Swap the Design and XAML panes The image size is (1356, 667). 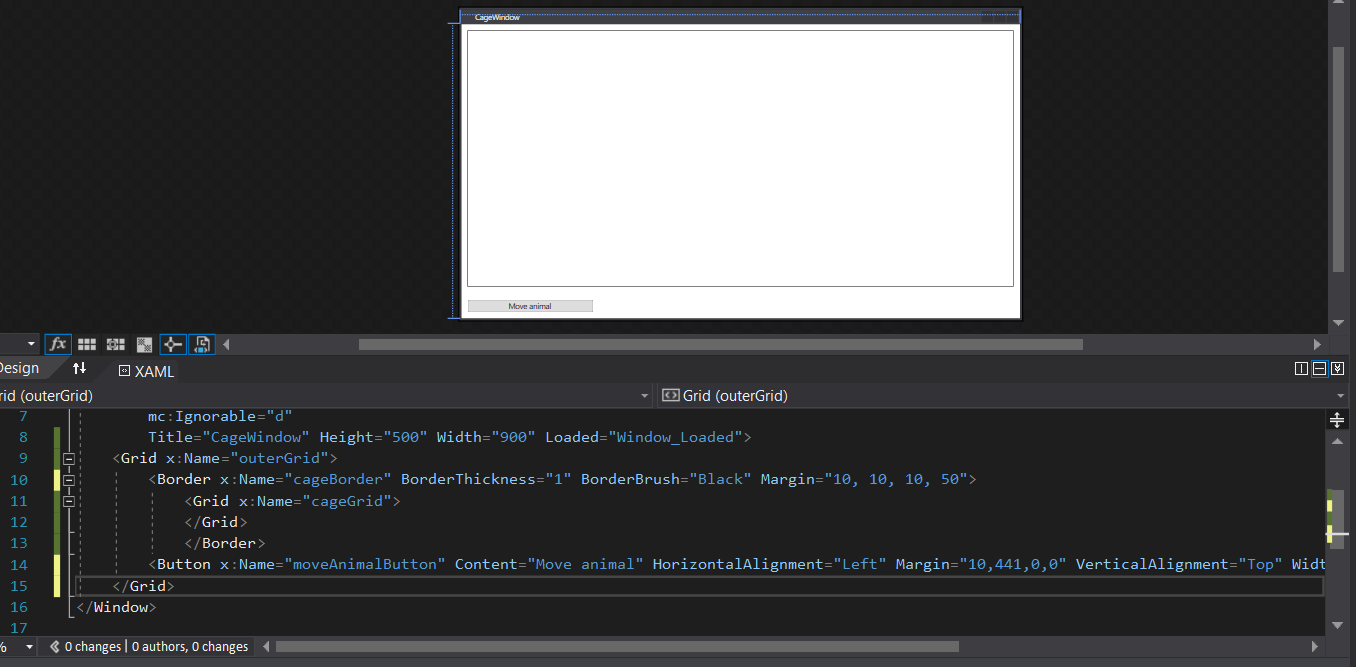coord(80,368)
